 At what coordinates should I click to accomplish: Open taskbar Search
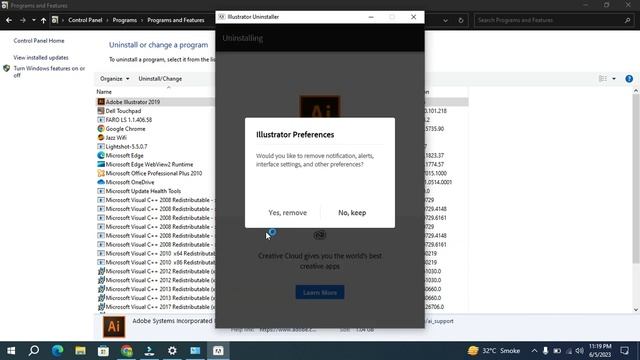[x=34, y=351]
